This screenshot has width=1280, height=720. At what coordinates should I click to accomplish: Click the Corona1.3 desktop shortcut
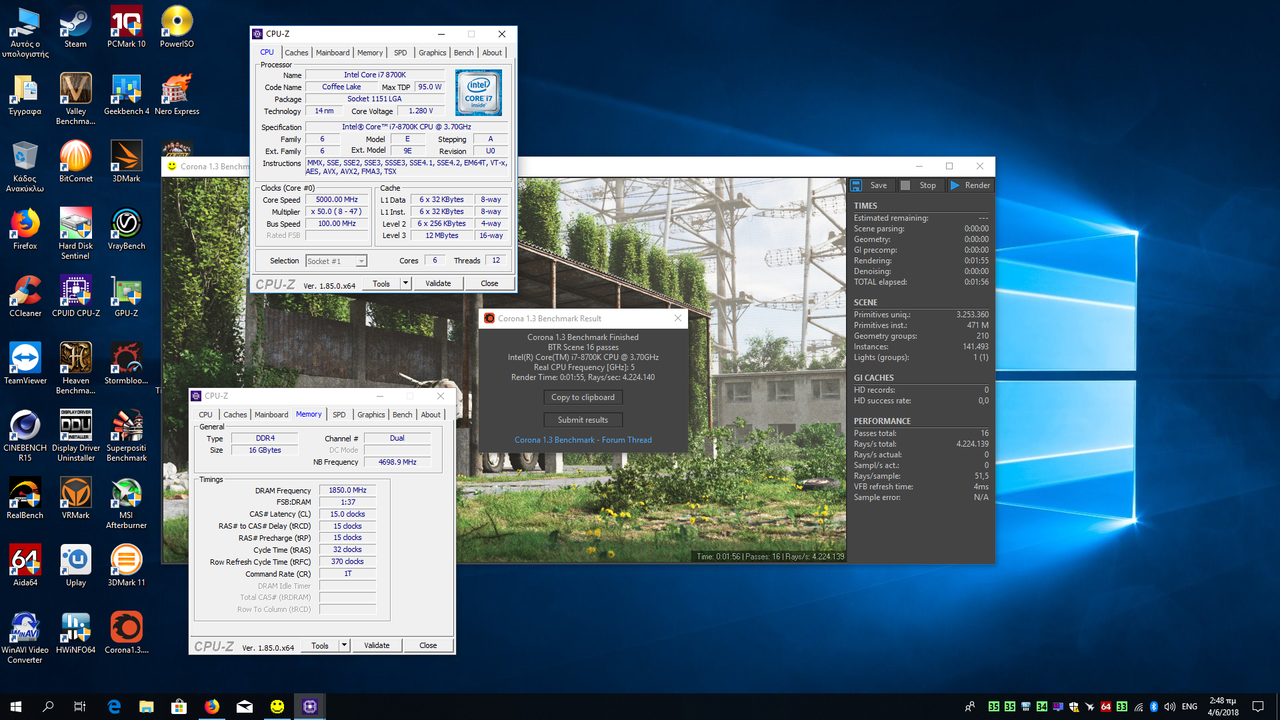tap(126, 634)
